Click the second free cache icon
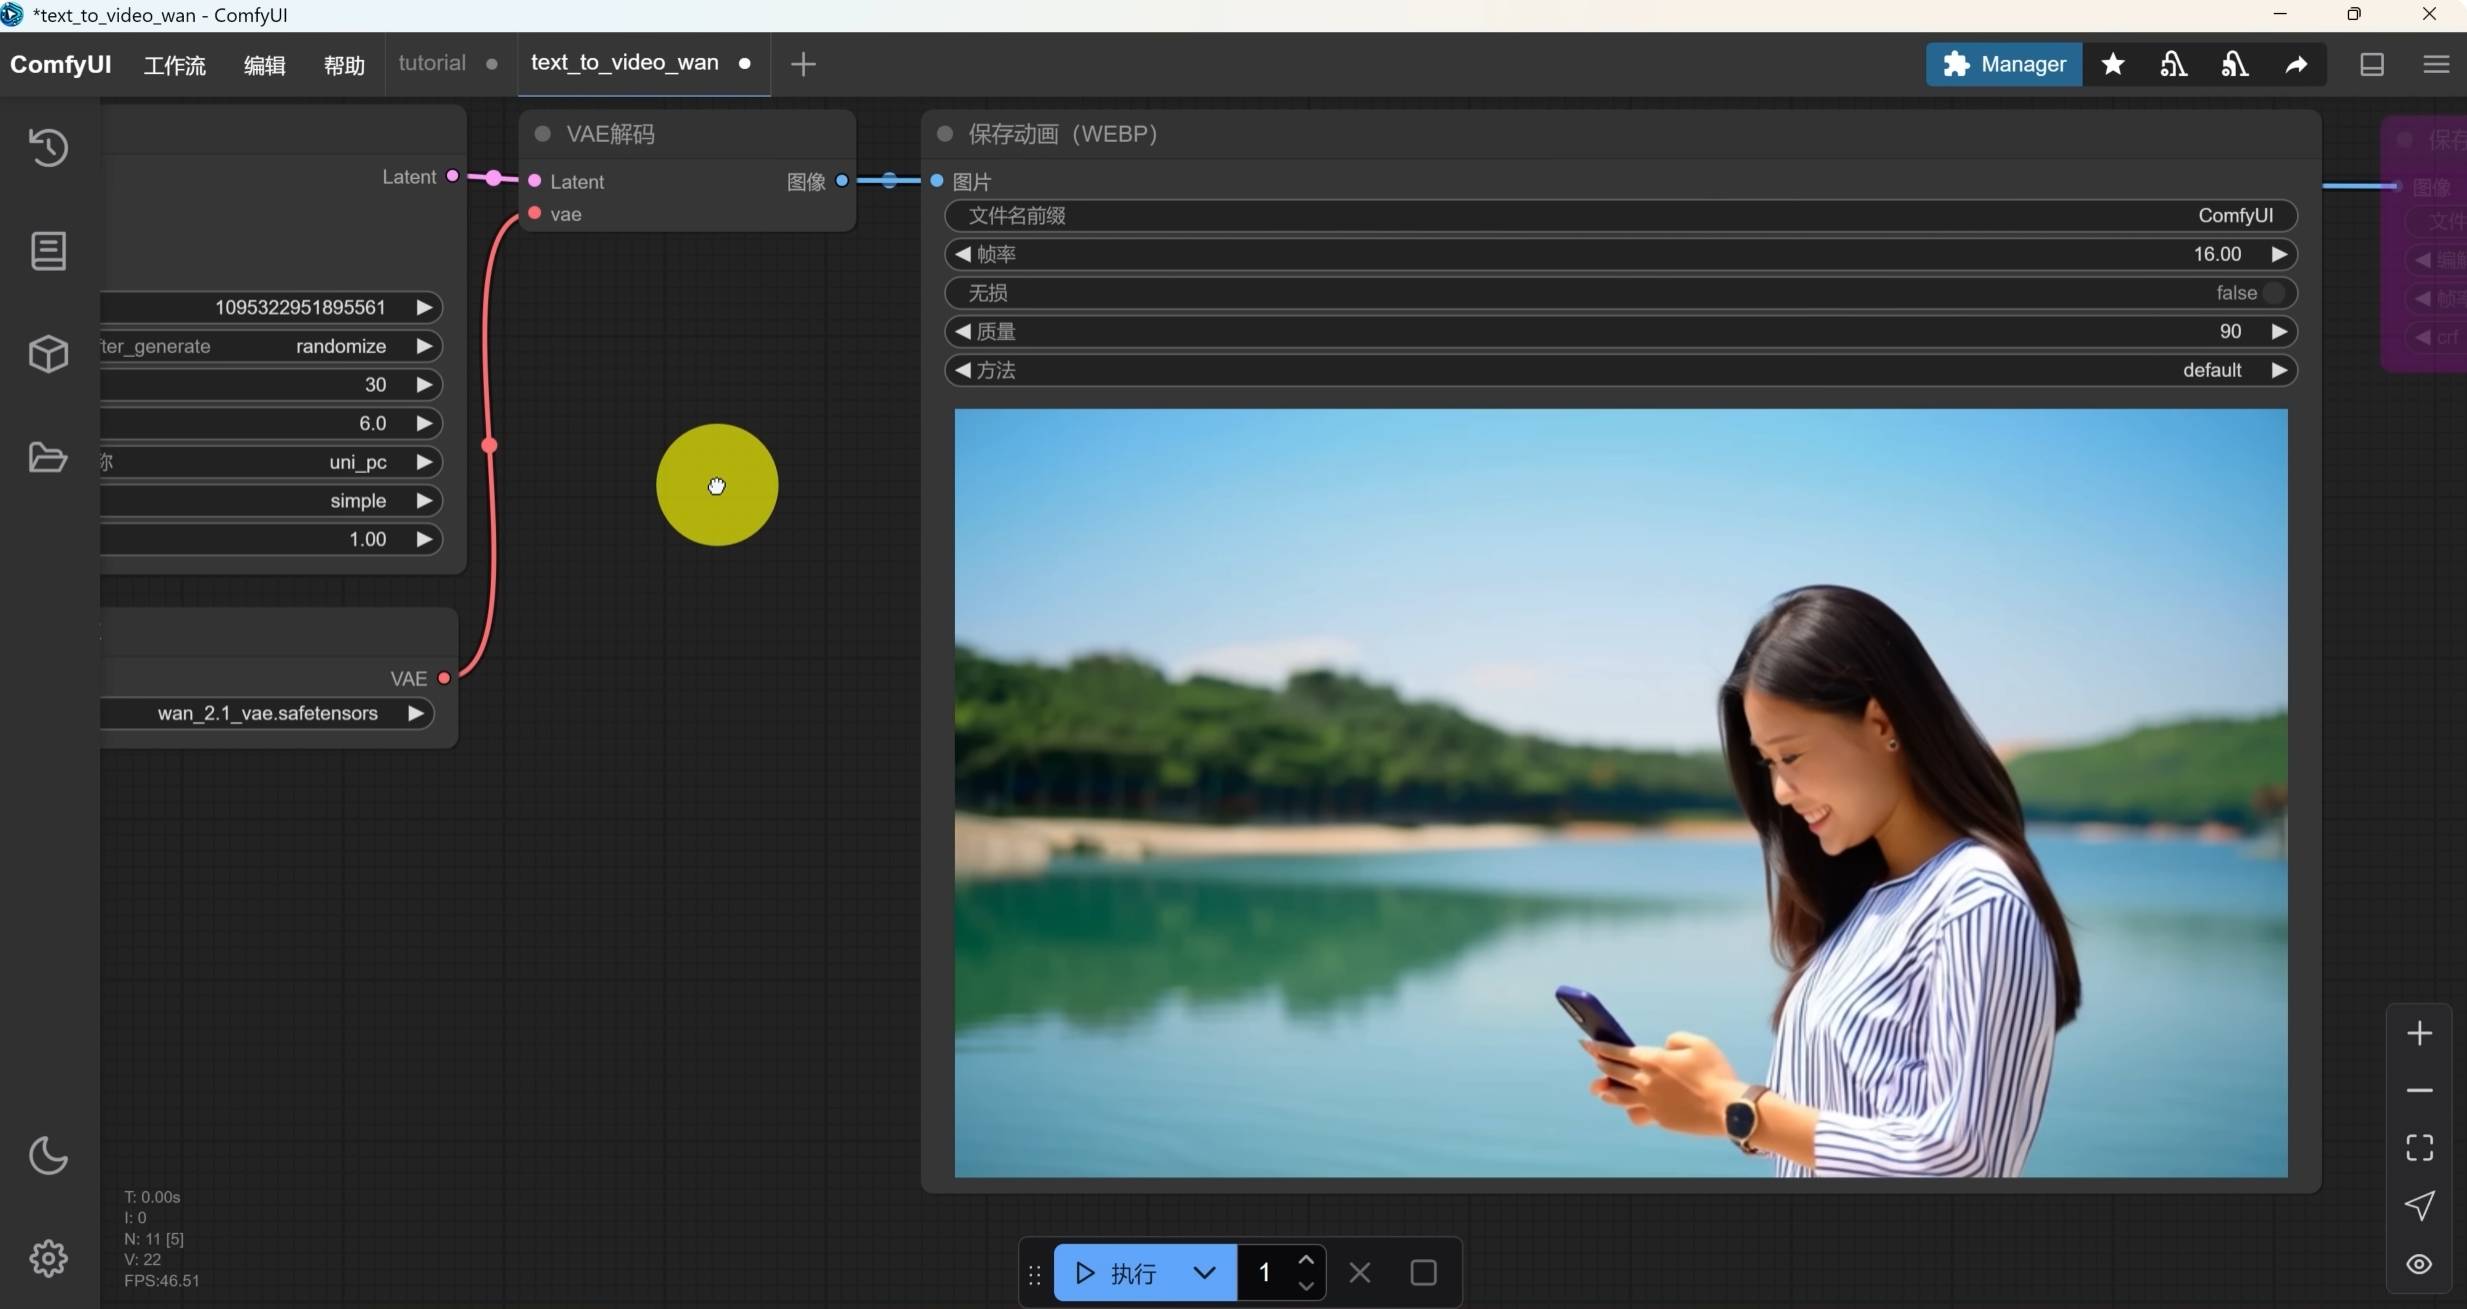This screenshot has height=1309, width=2467. 2235,64
